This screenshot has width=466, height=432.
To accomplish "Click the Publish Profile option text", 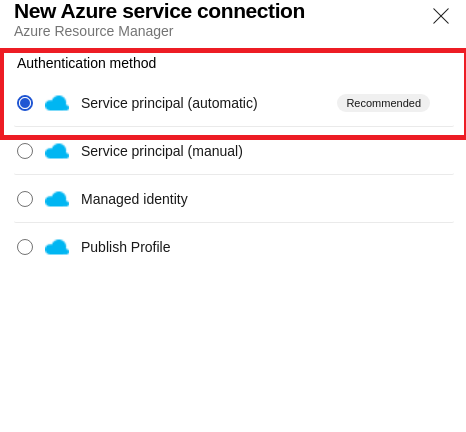I will point(126,247).
